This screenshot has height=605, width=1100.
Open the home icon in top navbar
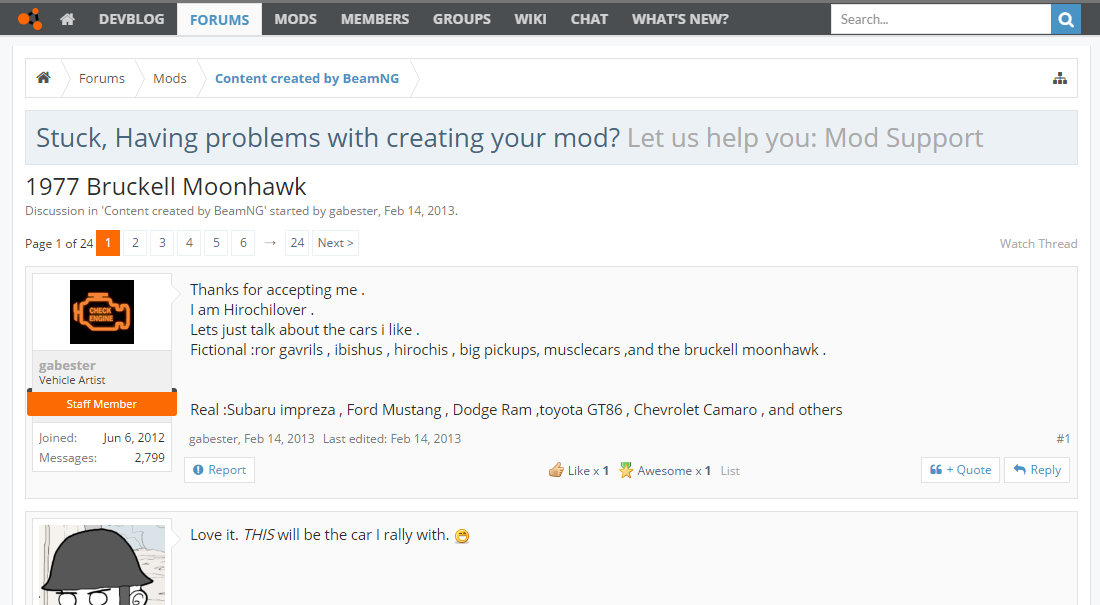pyautogui.click(x=67, y=20)
